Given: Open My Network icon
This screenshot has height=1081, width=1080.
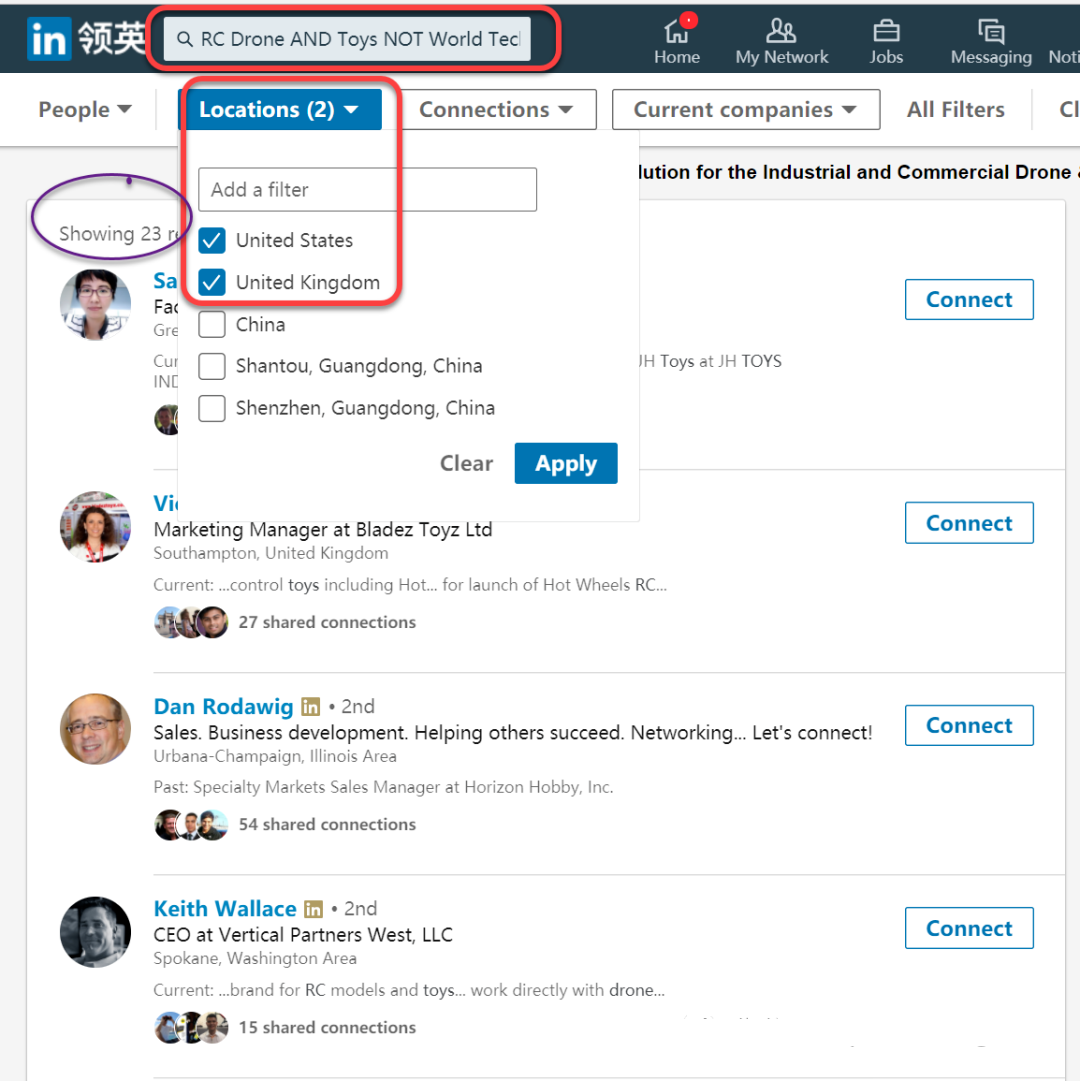Looking at the screenshot, I should pyautogui.click(x=781, y=32).
